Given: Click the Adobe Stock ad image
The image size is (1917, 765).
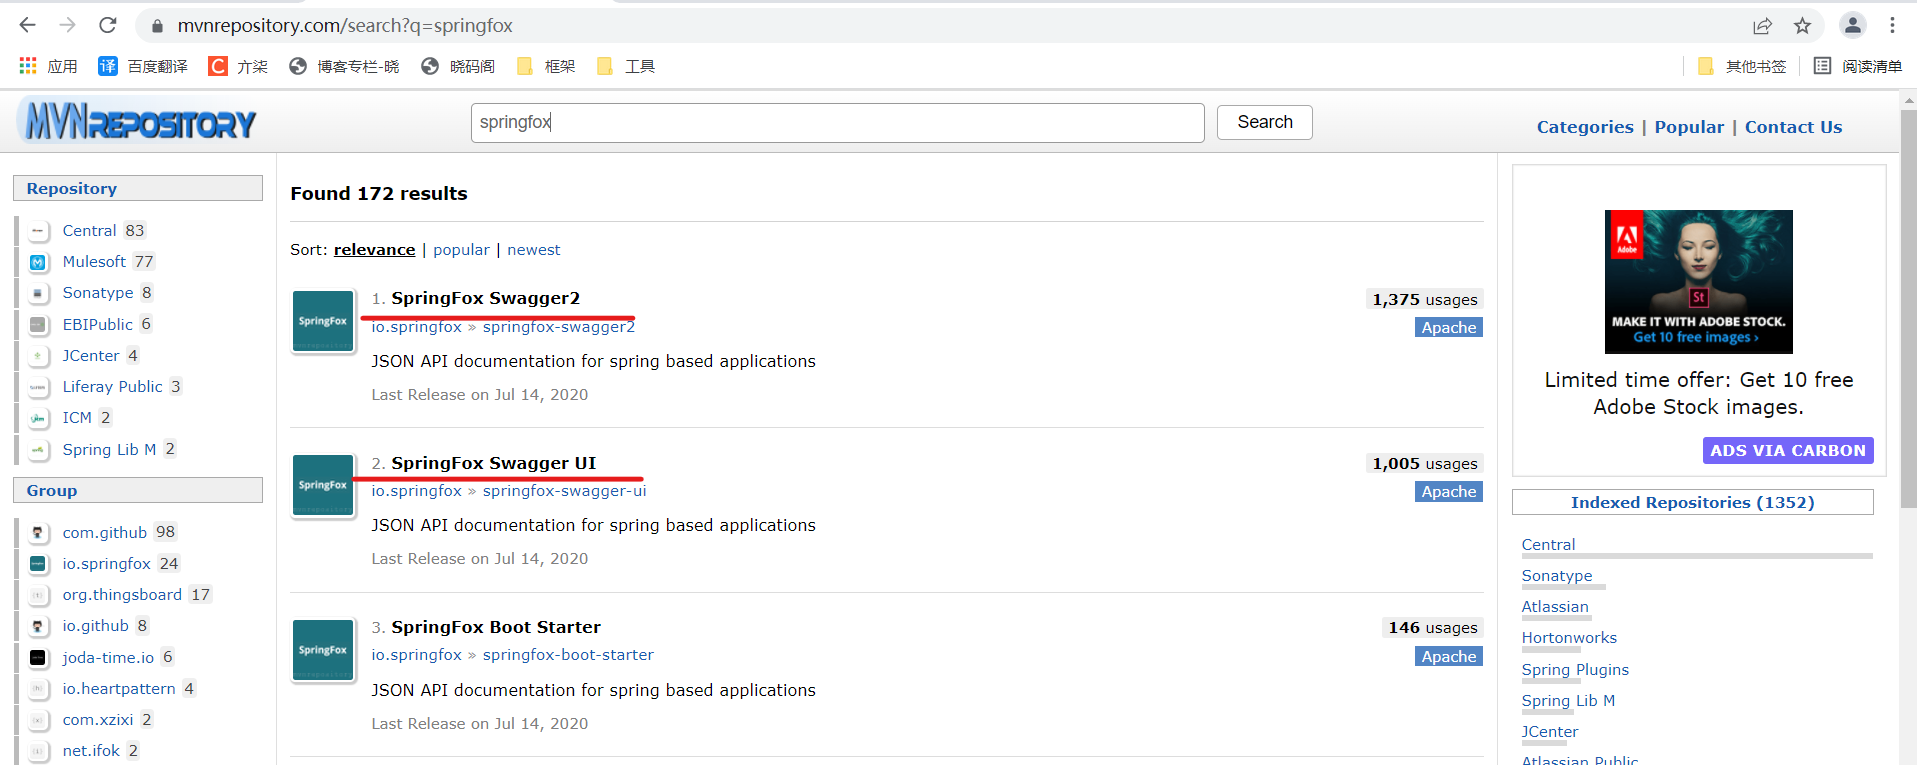Looking at the screenshot, I should pos(1698,282).
